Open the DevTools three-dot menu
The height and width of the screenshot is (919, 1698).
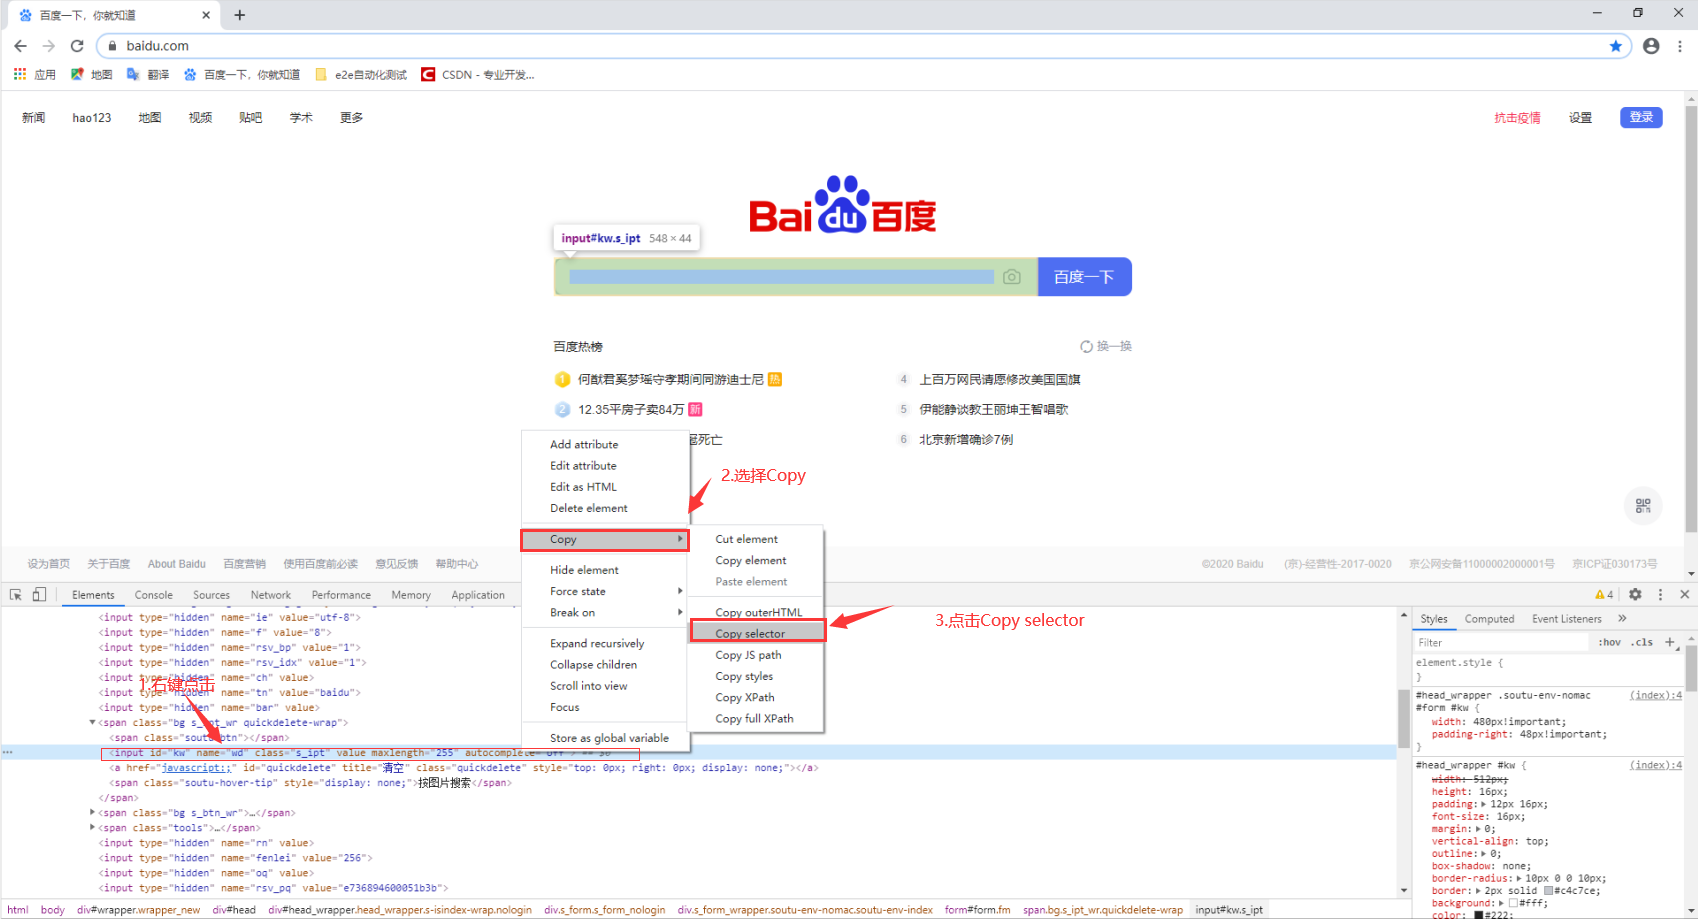(x=1662, y=594)
